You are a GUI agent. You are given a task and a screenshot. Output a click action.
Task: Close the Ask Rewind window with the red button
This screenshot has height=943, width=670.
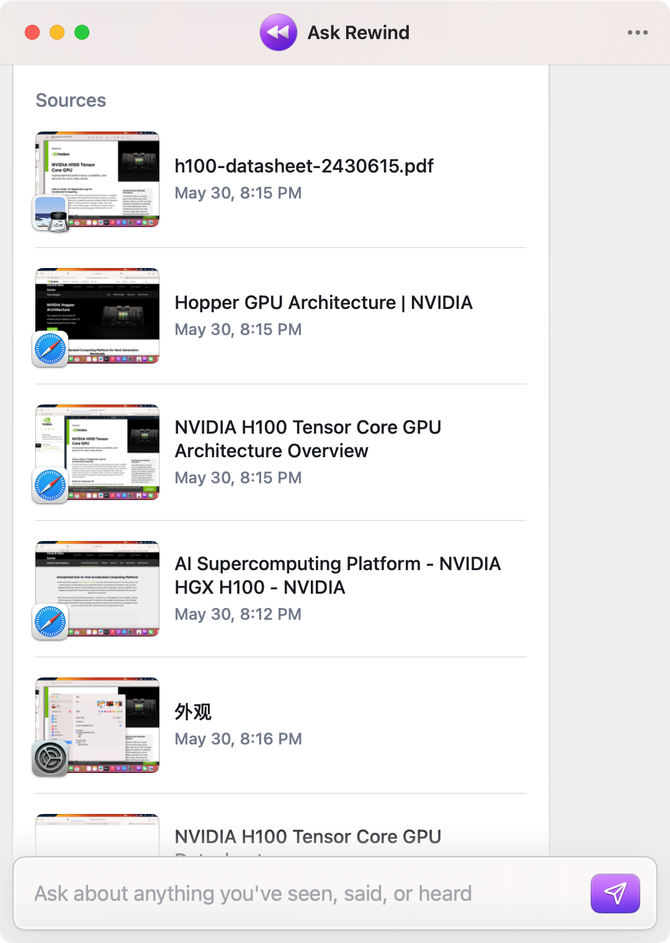(32, 32)
